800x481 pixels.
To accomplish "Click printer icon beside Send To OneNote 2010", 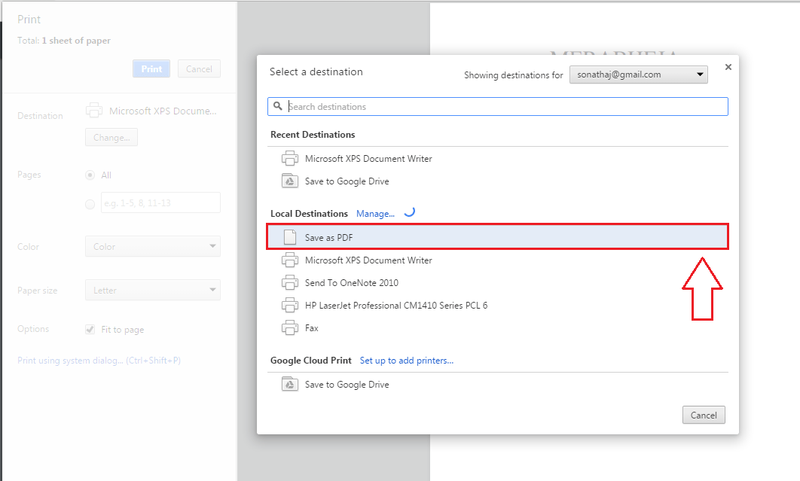I will click(290, 283).
